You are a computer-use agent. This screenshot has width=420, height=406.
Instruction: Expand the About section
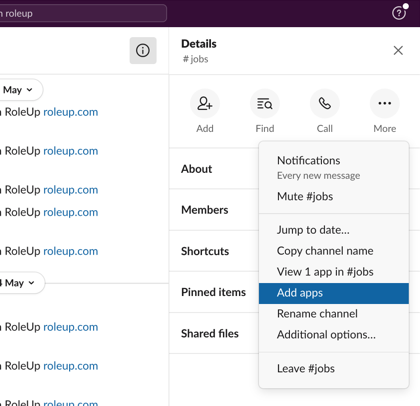pyautogui.click(x=214, y=169)
